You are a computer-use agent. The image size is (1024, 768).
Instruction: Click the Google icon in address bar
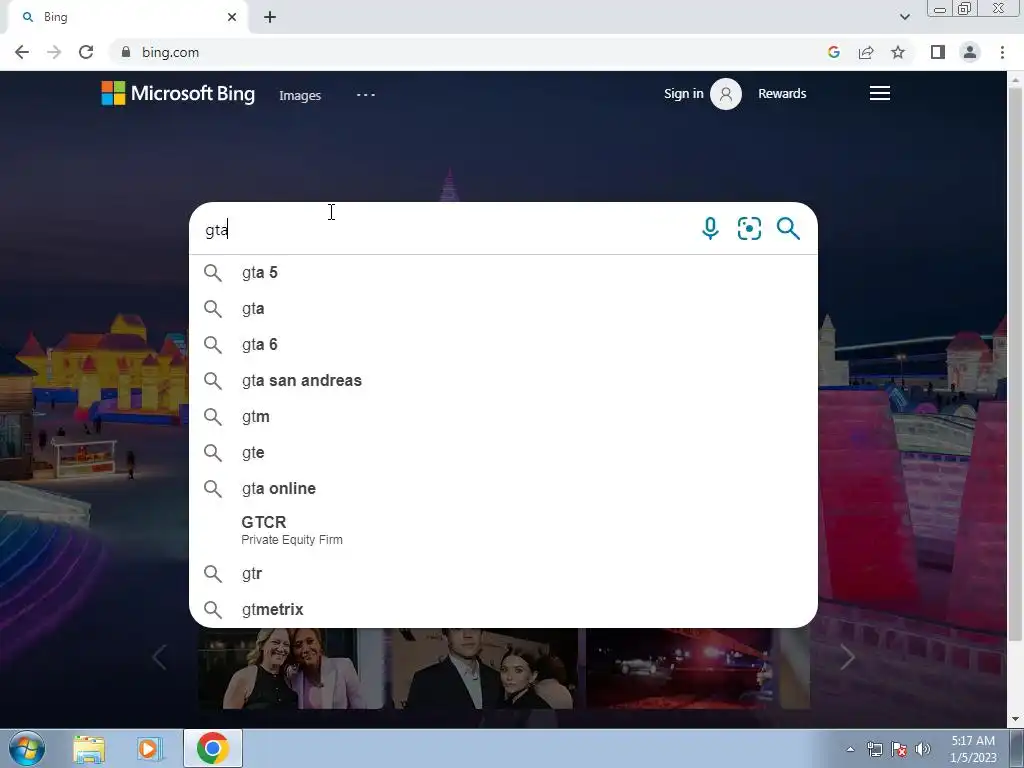(833, 52)
